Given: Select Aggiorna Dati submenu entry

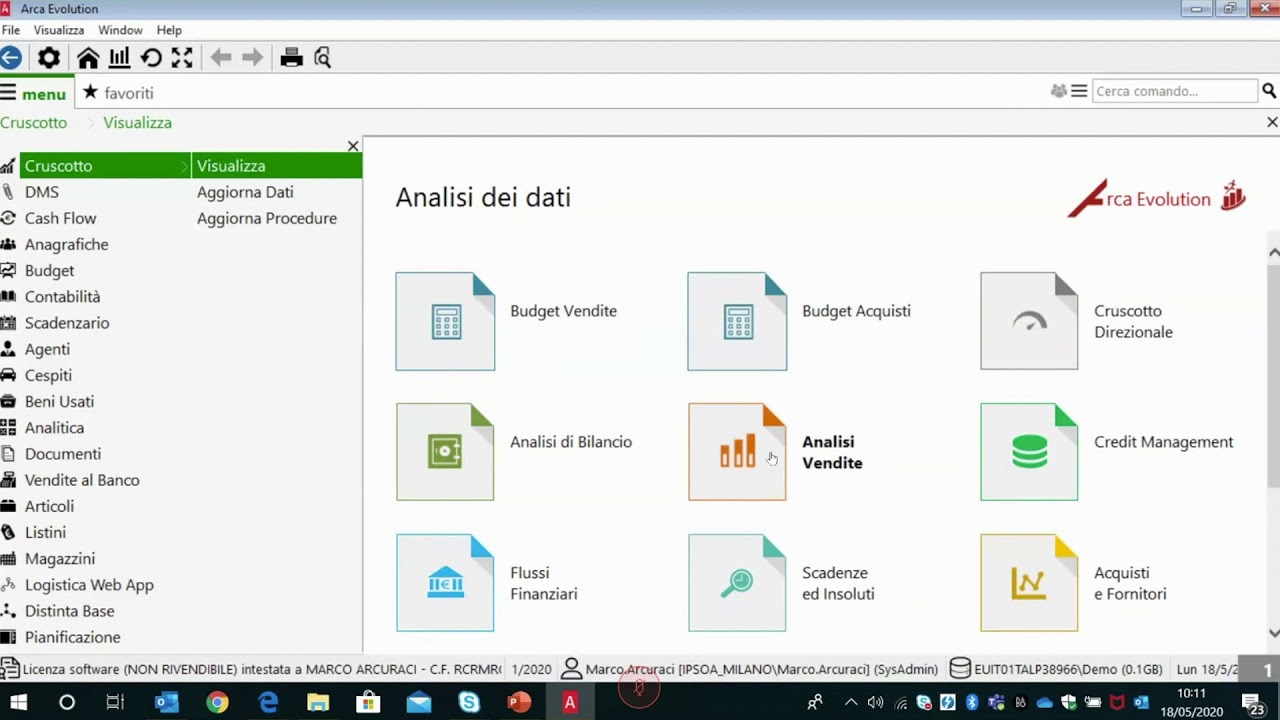Looking at the screenshot, I should (x=245, y=192).
